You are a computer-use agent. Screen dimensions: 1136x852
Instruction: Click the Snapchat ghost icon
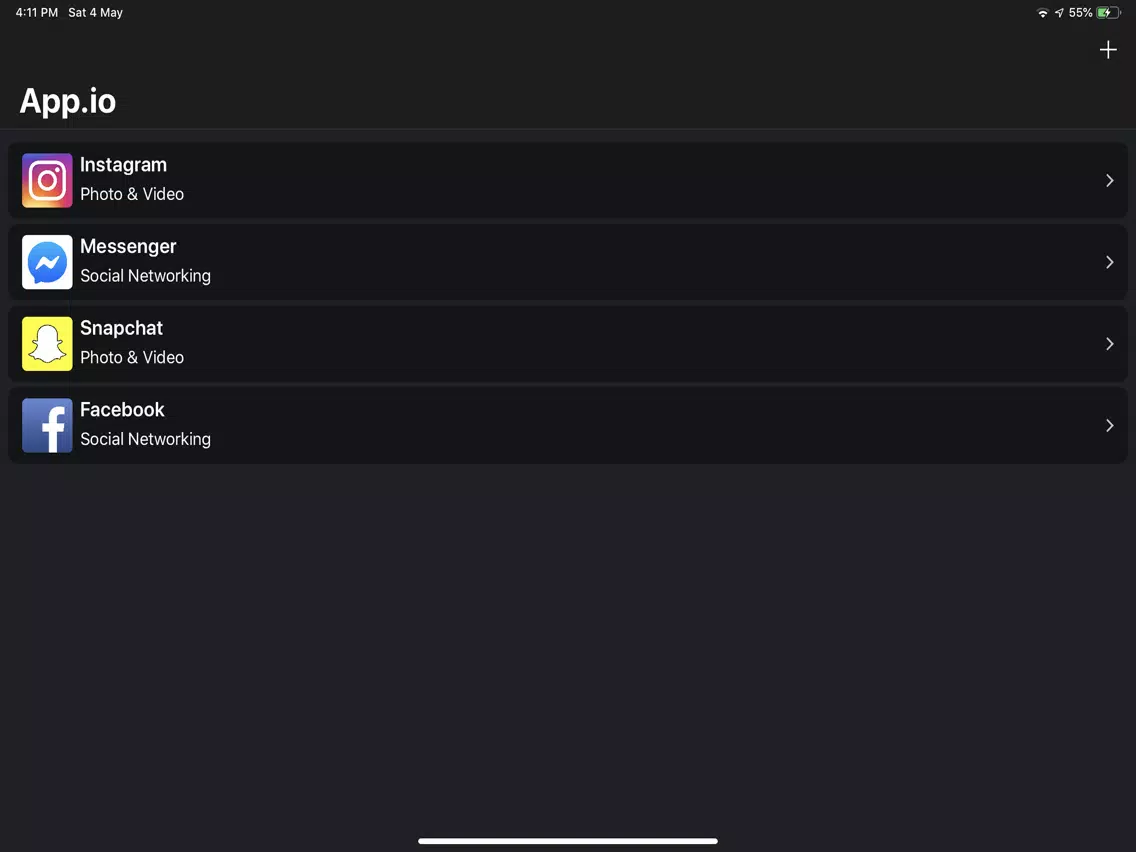pyautogui.click(x=47, y=344)
